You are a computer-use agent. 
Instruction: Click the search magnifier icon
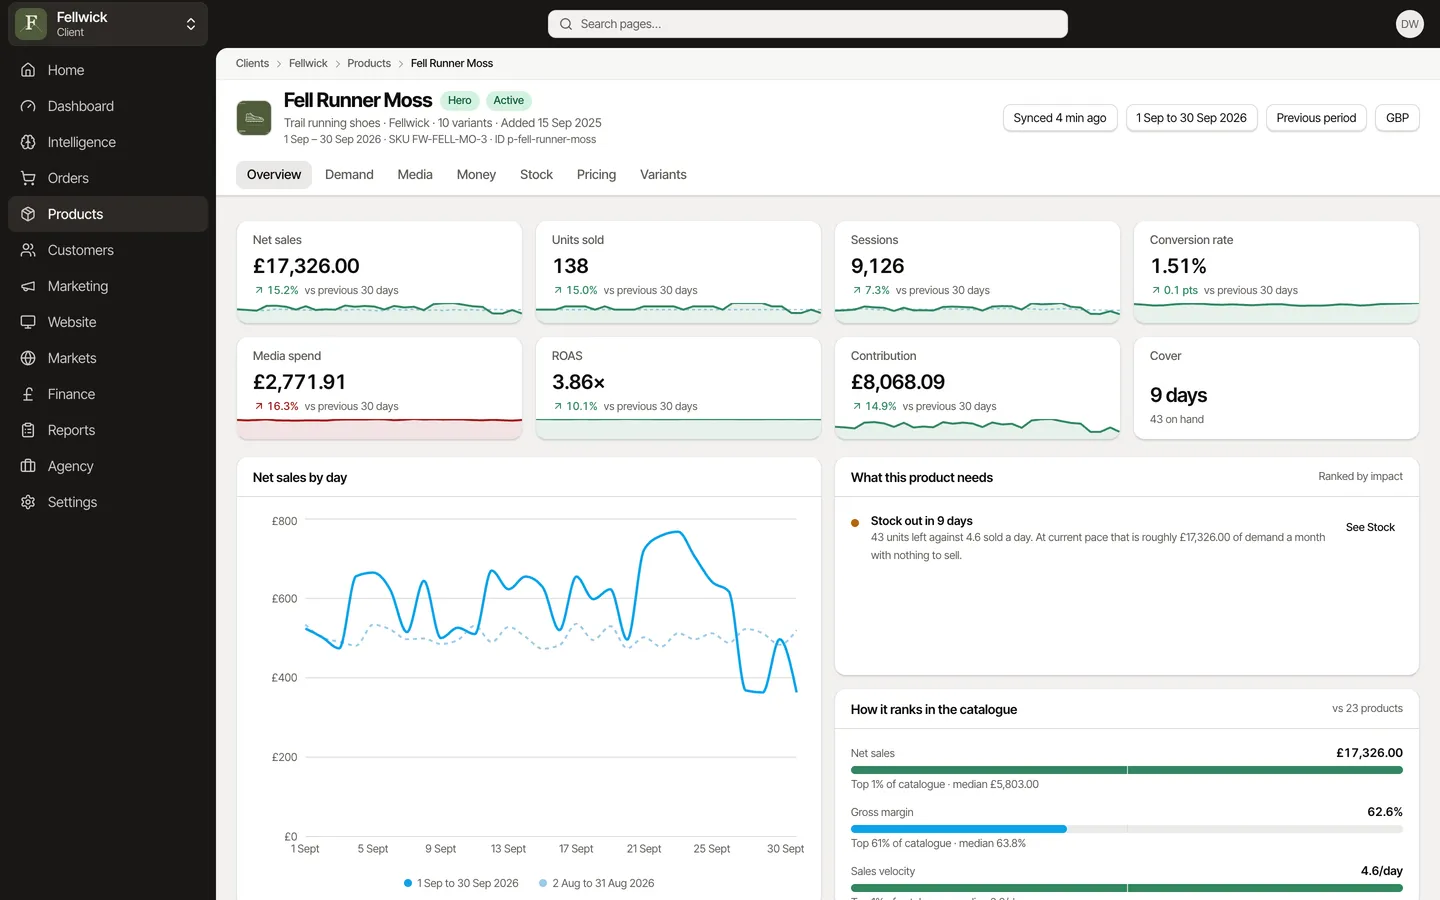click(566, 24)
